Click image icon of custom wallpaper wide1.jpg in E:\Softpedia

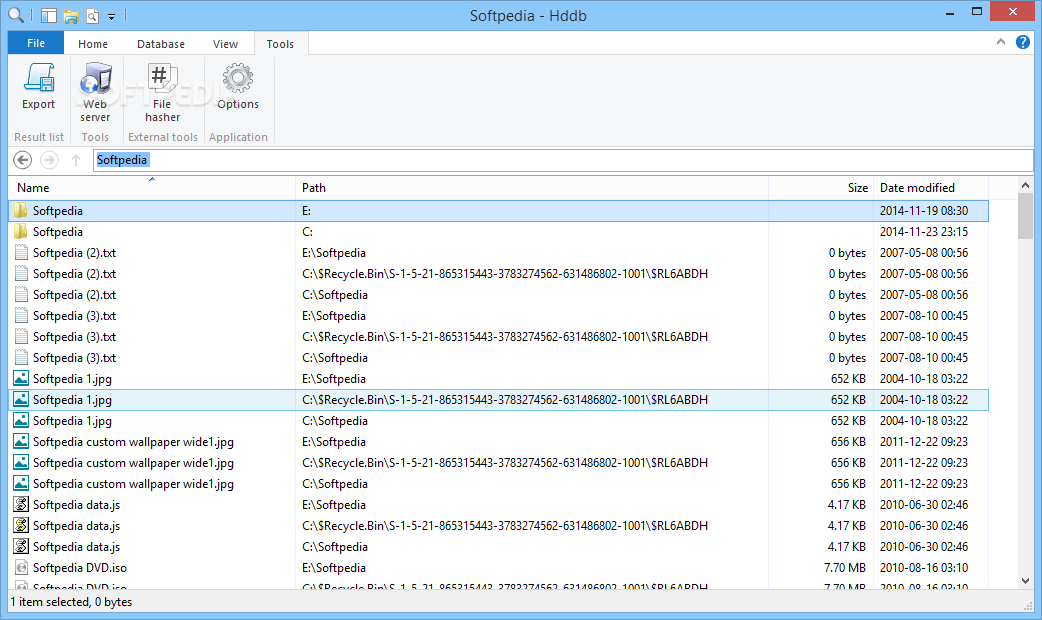(21, 442)
